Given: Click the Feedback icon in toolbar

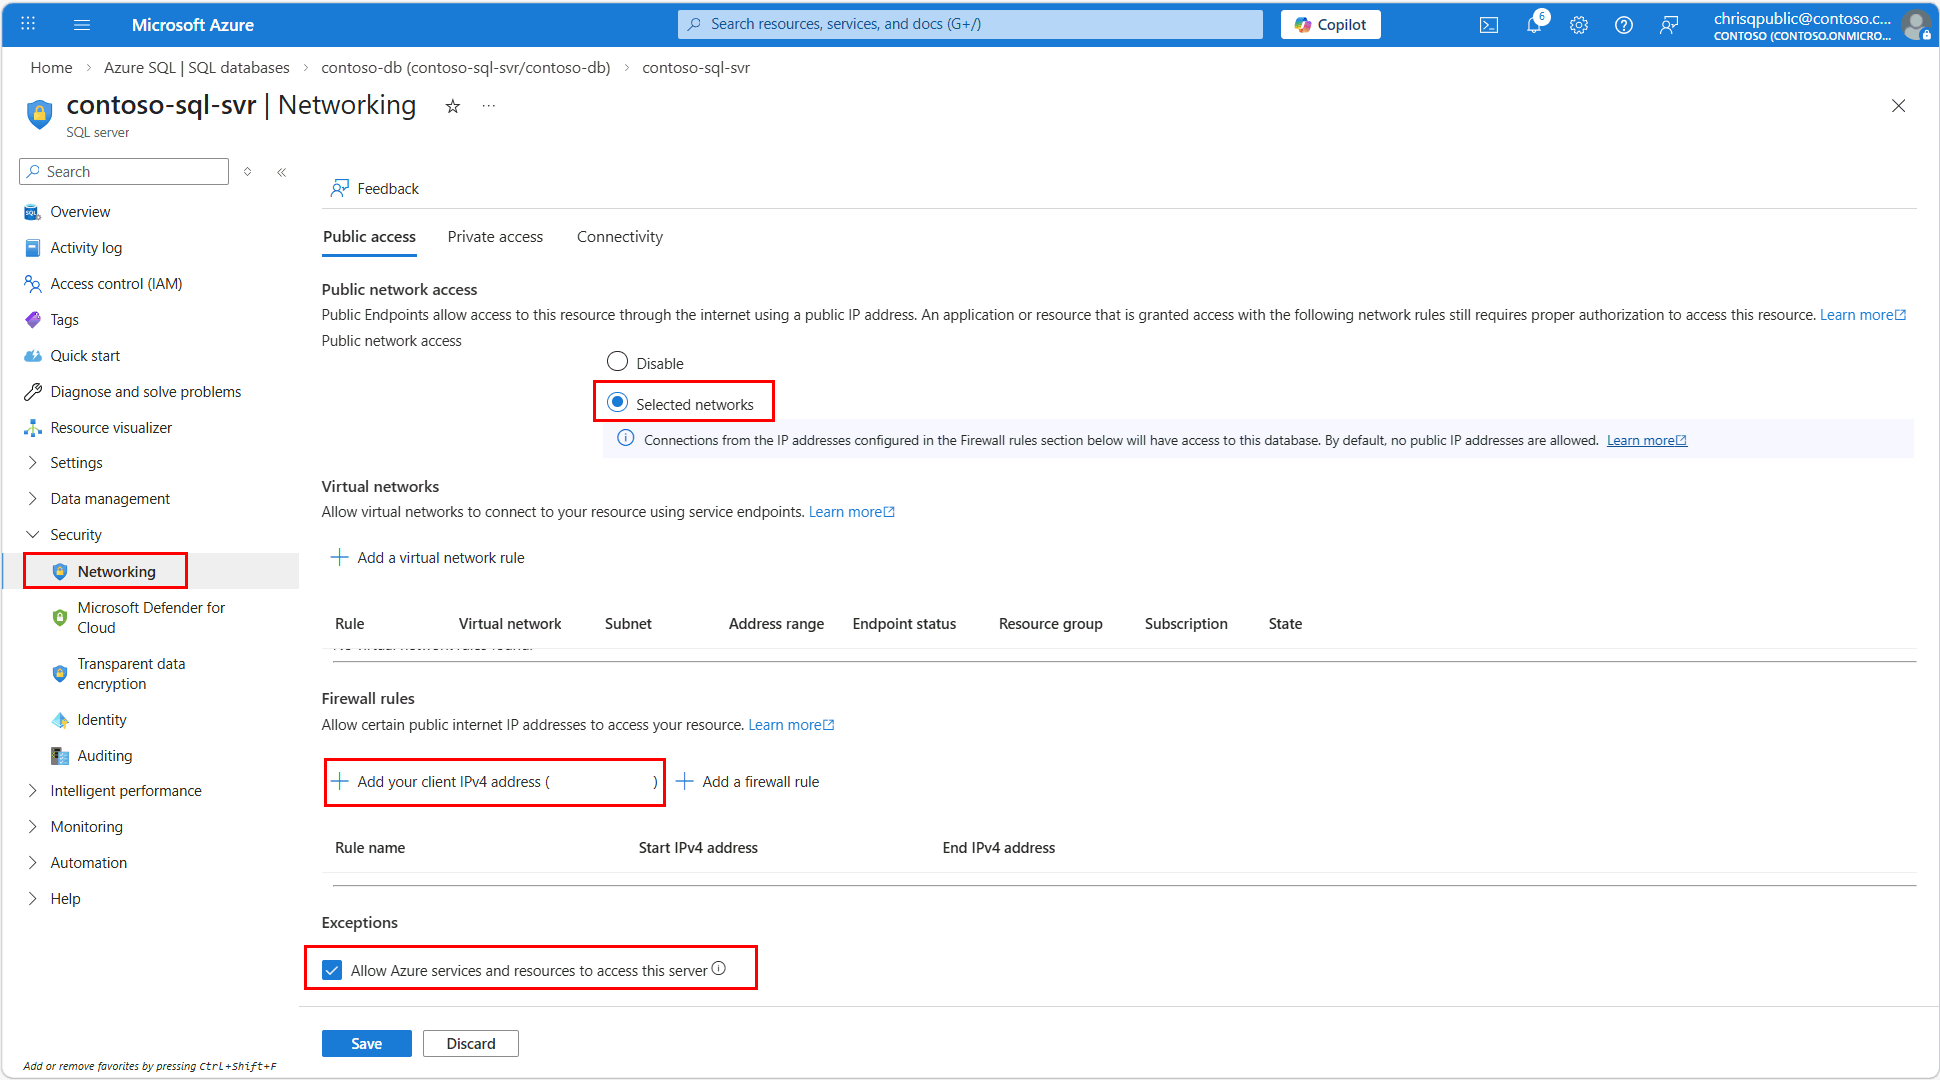Looking at the screenshot, I should (340, 188).
